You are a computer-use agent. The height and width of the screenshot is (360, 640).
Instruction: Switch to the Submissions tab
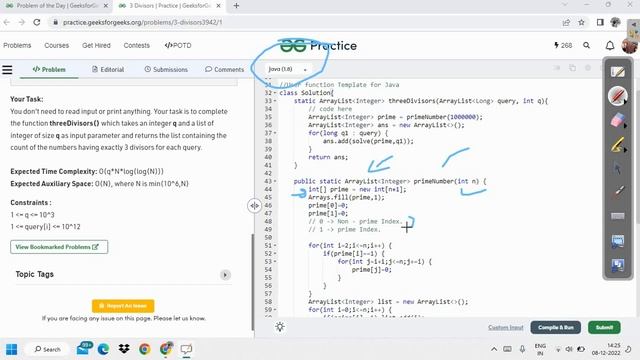coord(166,69)
